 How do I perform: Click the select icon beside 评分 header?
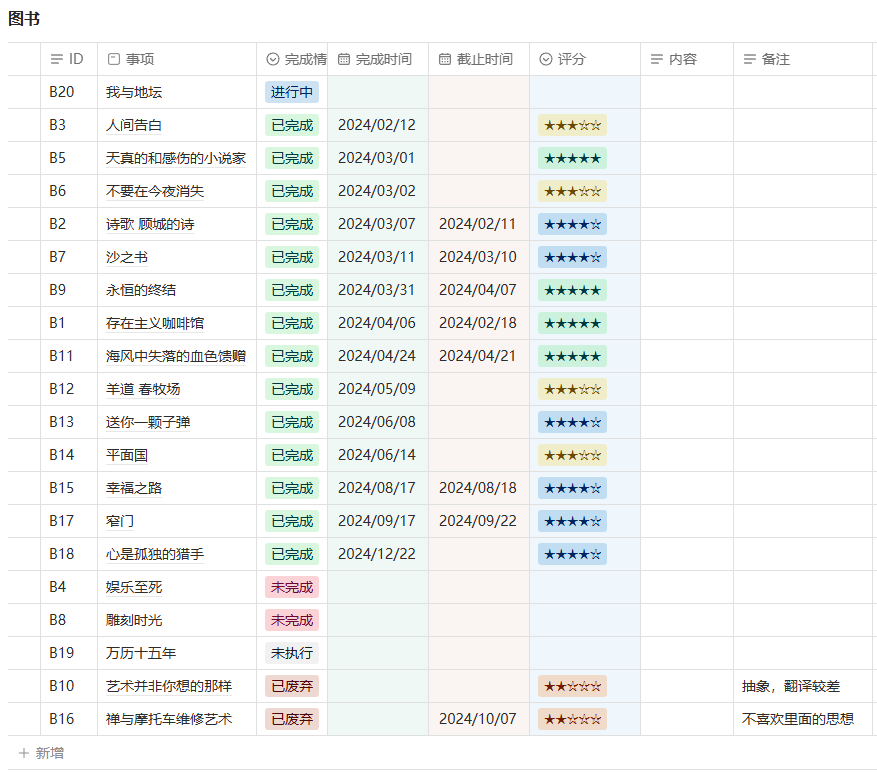click(545, 60)
